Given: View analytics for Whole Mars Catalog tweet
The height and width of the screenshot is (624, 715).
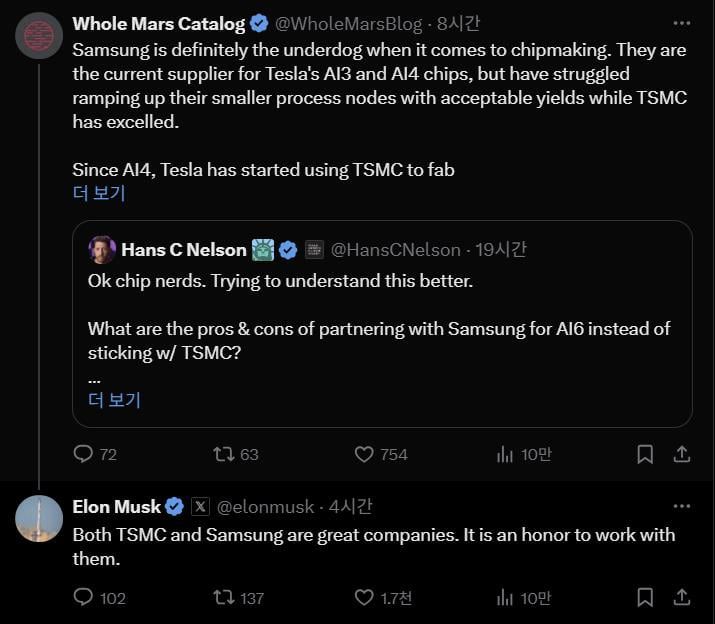Looking at the screenshot, I should point(506,454).
